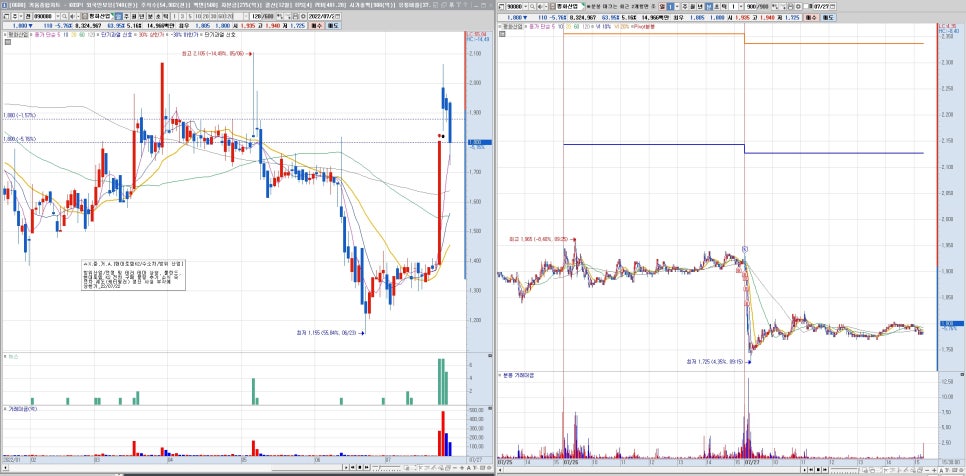This screenshot has width=966, height=476.
Task: Click the play button under left chart
Action: click(346, 467)
